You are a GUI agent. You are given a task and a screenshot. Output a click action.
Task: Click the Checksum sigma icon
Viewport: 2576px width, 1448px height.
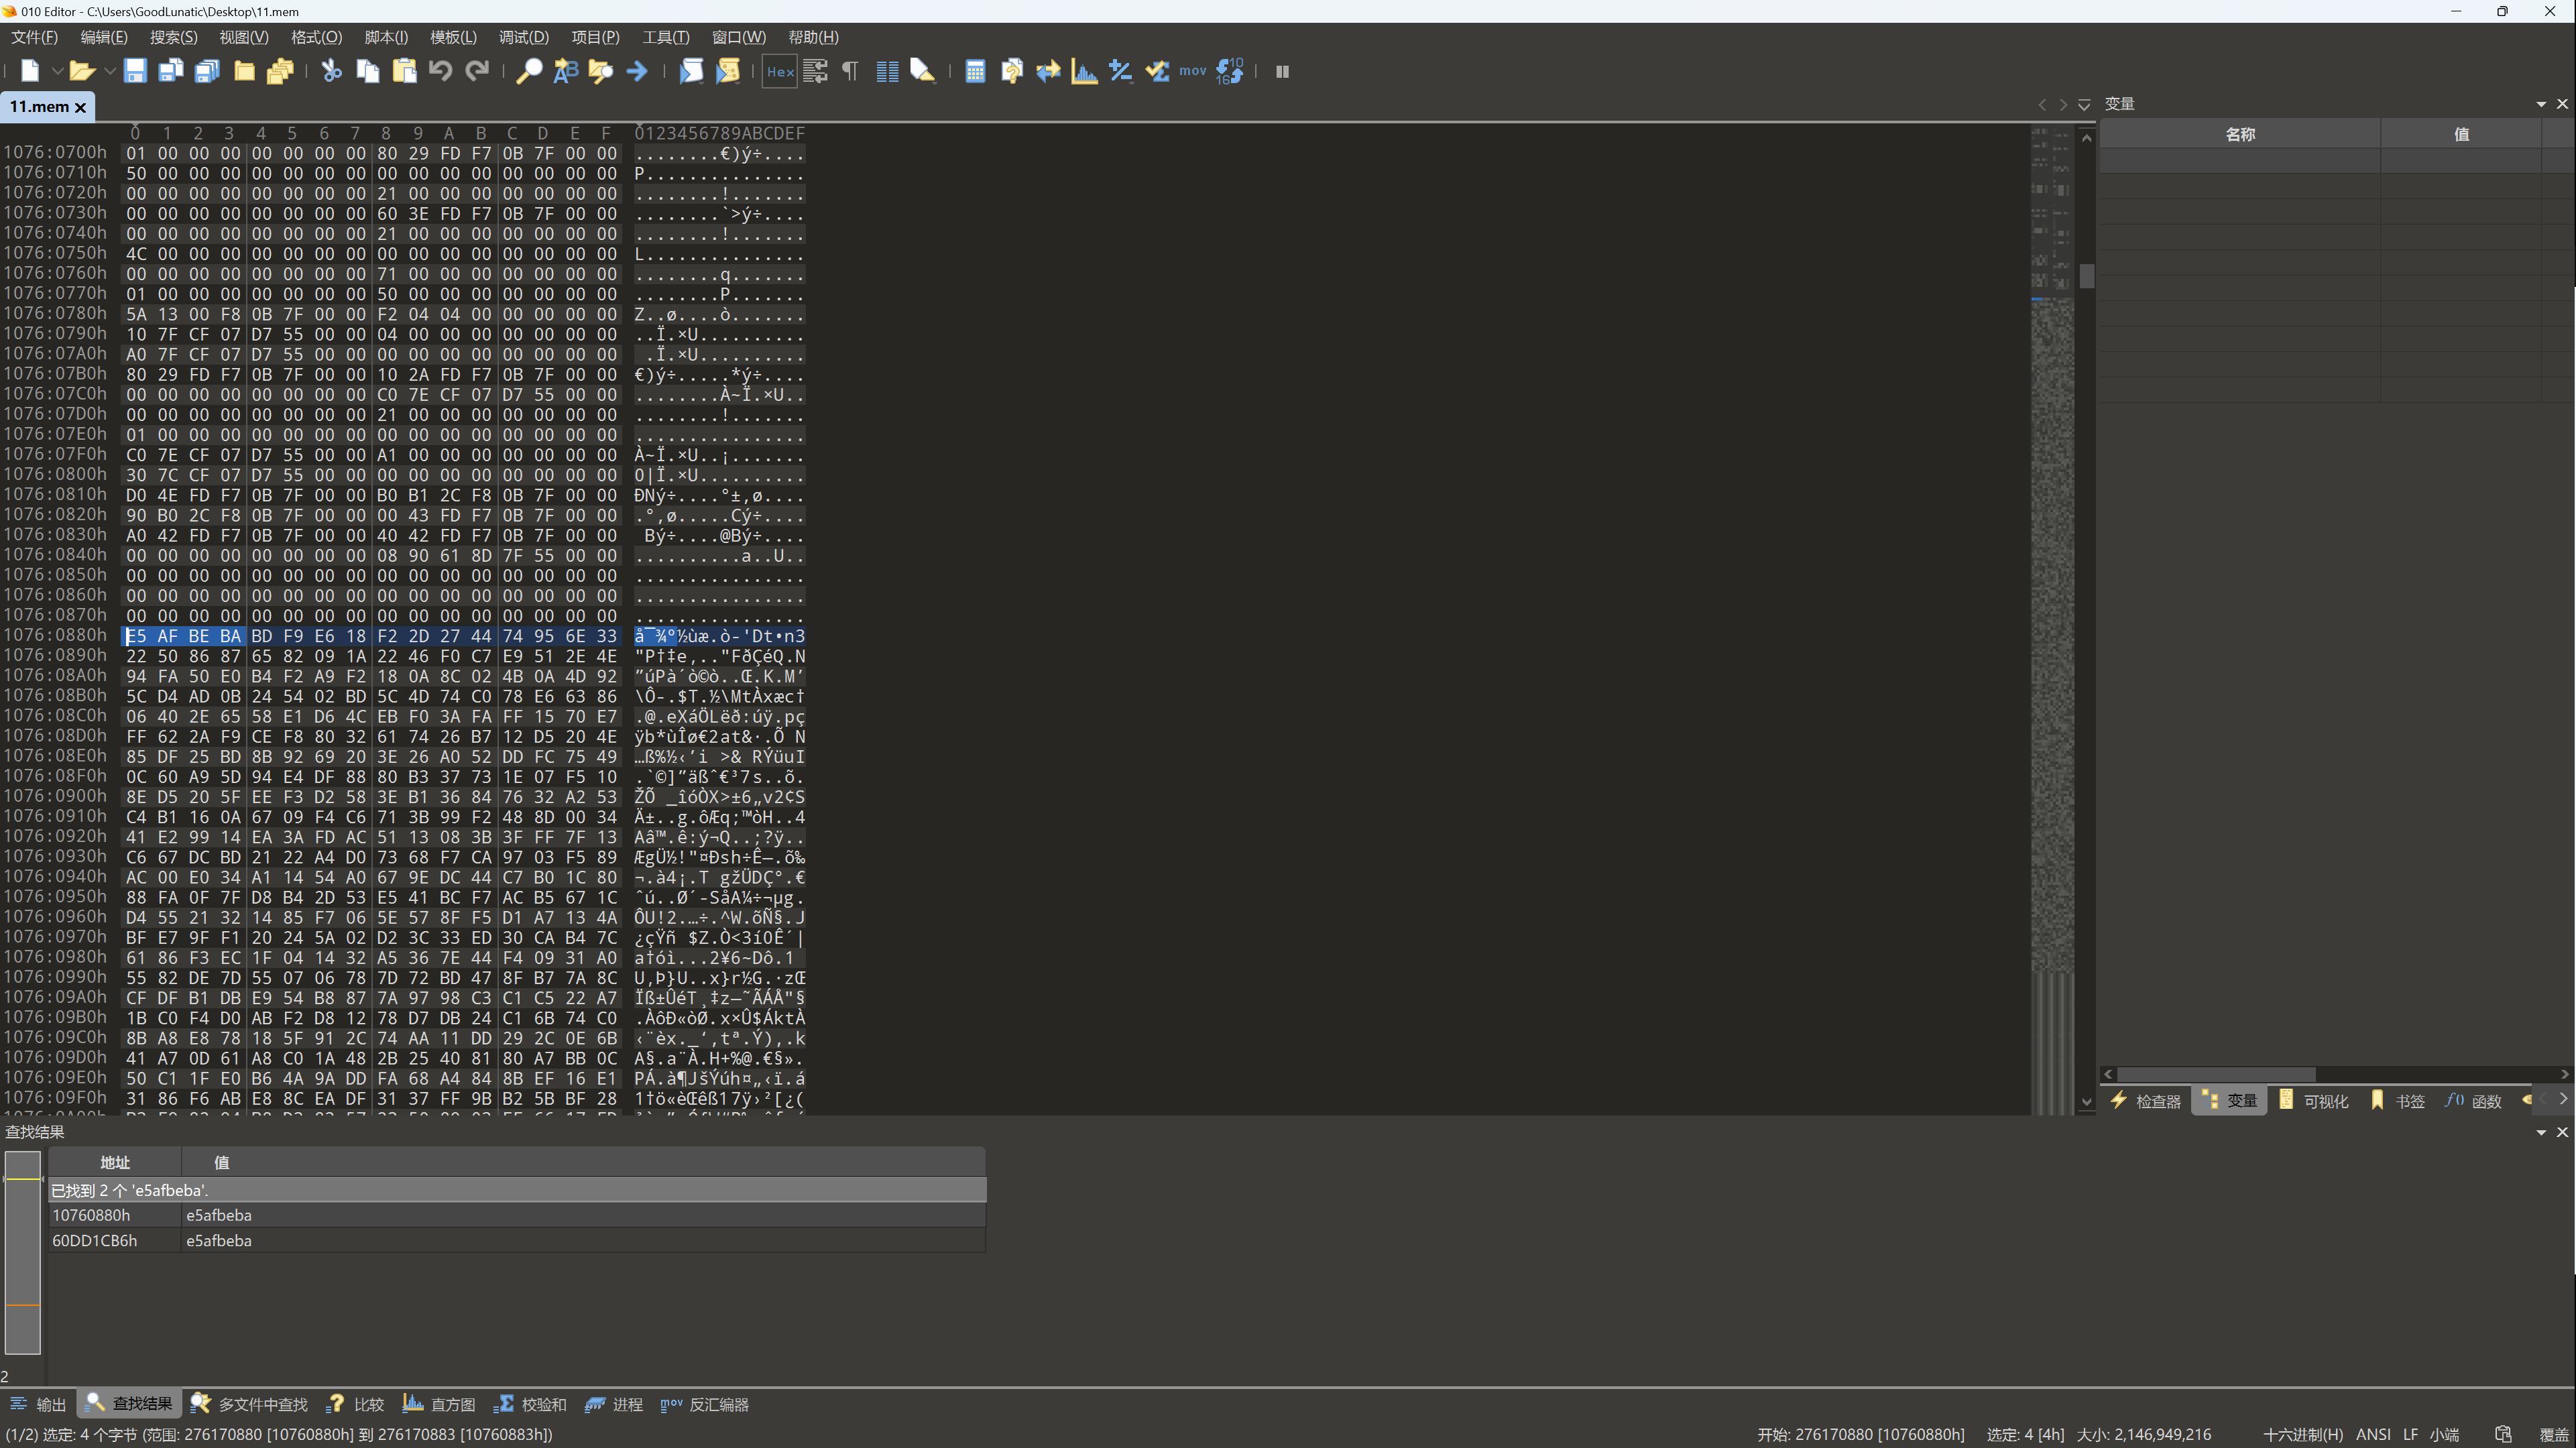1157,71
